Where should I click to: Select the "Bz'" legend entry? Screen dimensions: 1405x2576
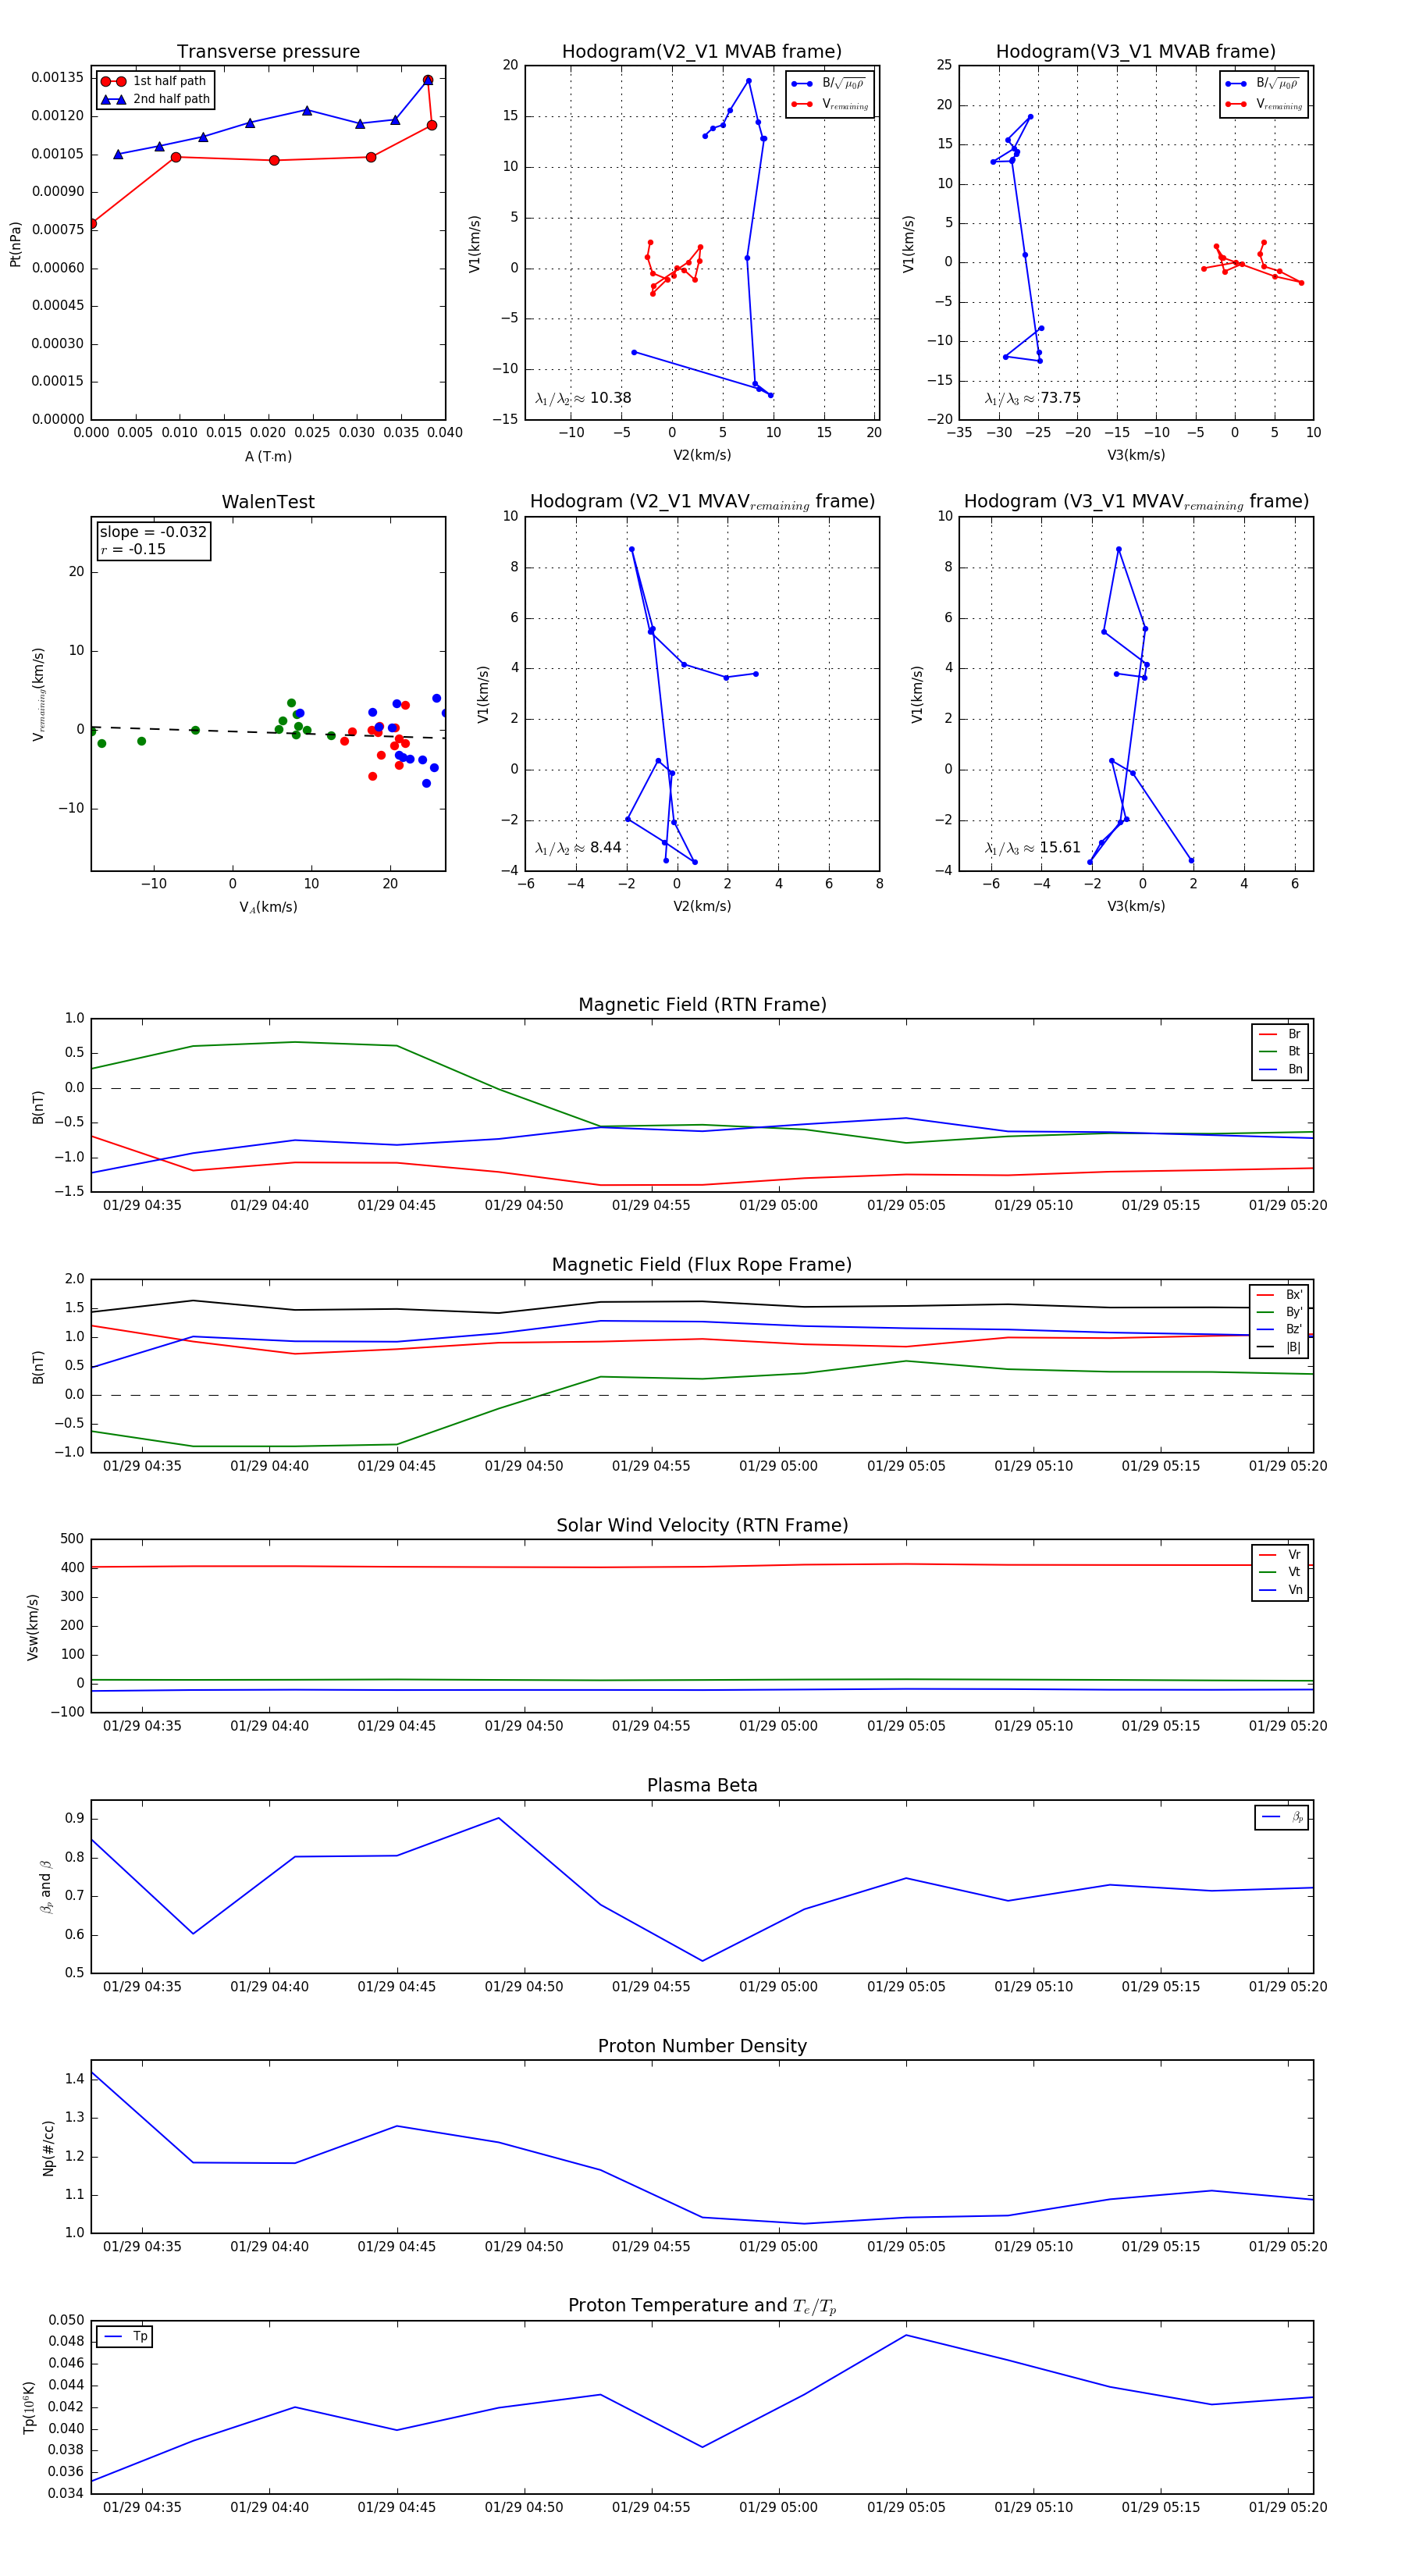(1279, 1329)
